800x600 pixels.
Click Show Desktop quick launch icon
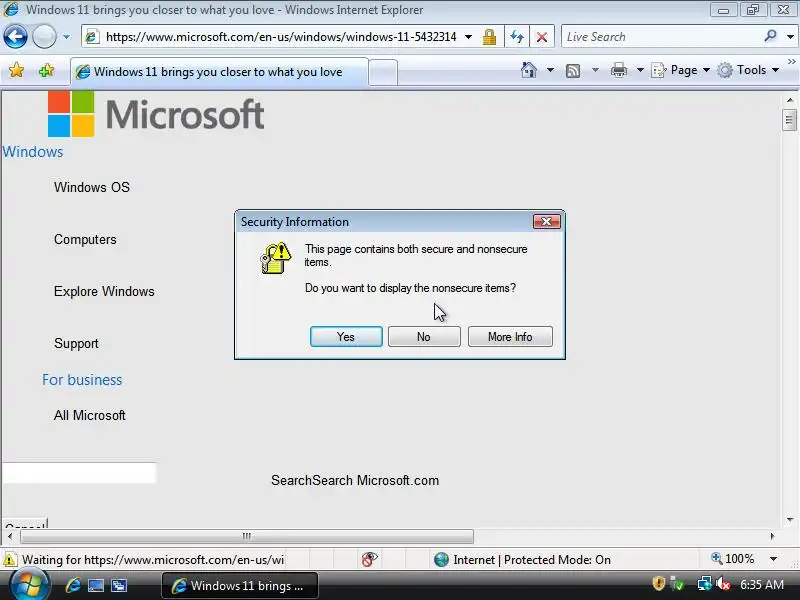pyautogui.click(x=96, y=585)
